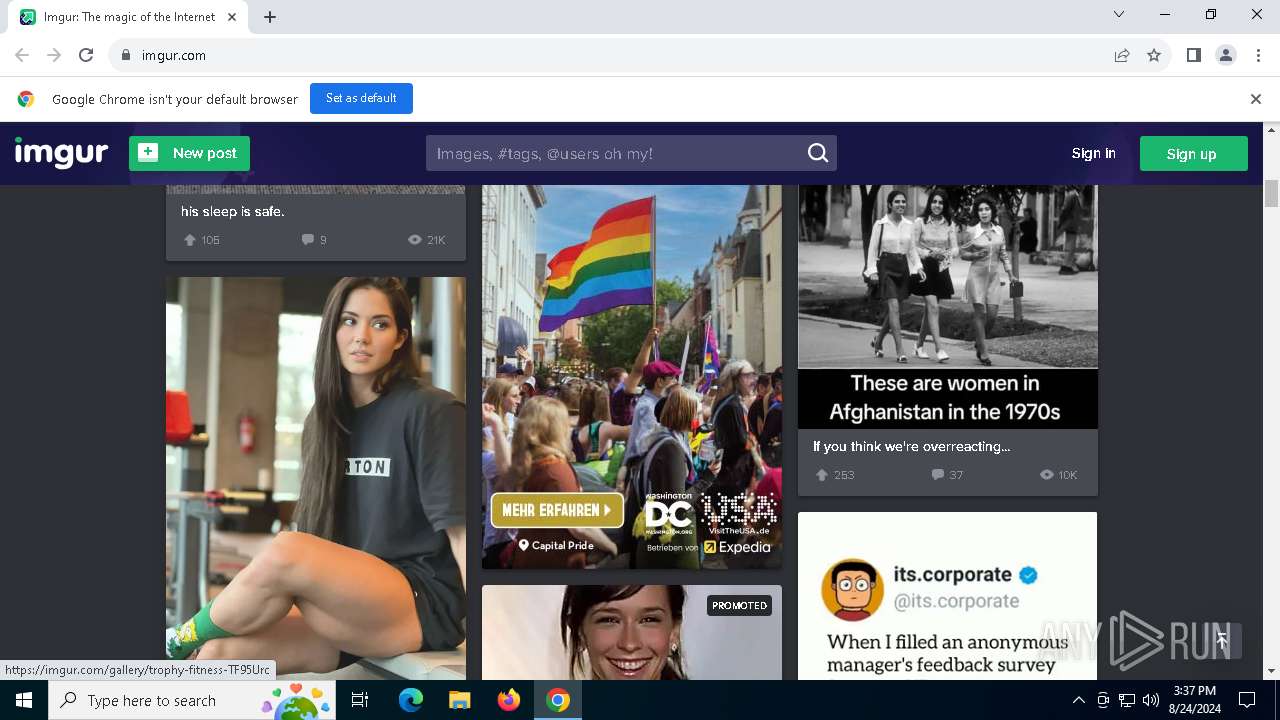The height and width of the screenshot is (720, 1280).
Task: Toggle the Chrome side panel icon
Action: click(x=1193, y=55)
